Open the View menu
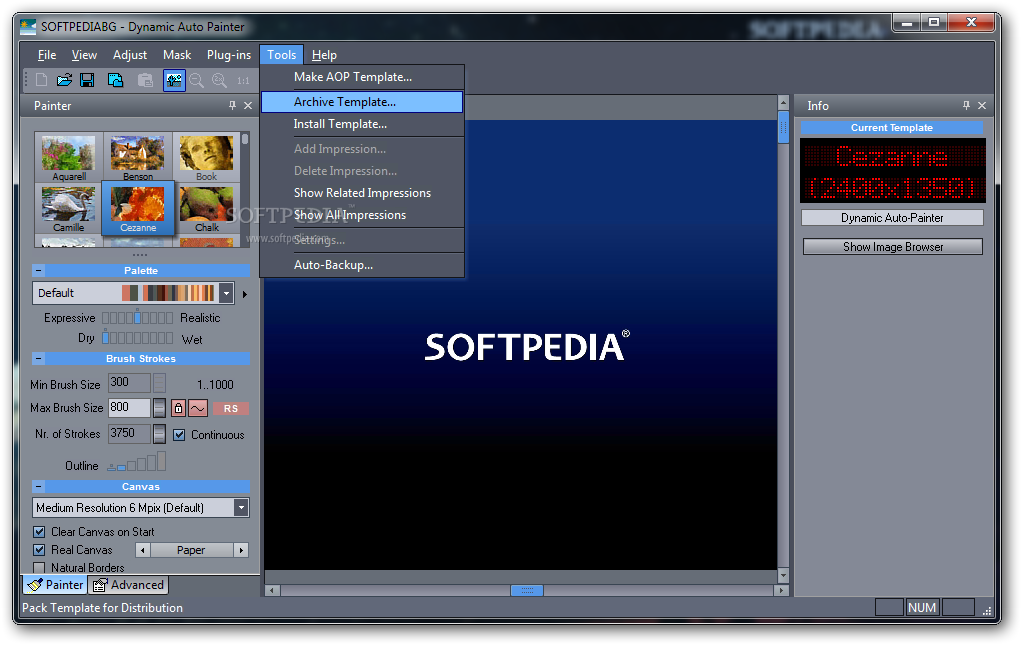 [84, 55]
